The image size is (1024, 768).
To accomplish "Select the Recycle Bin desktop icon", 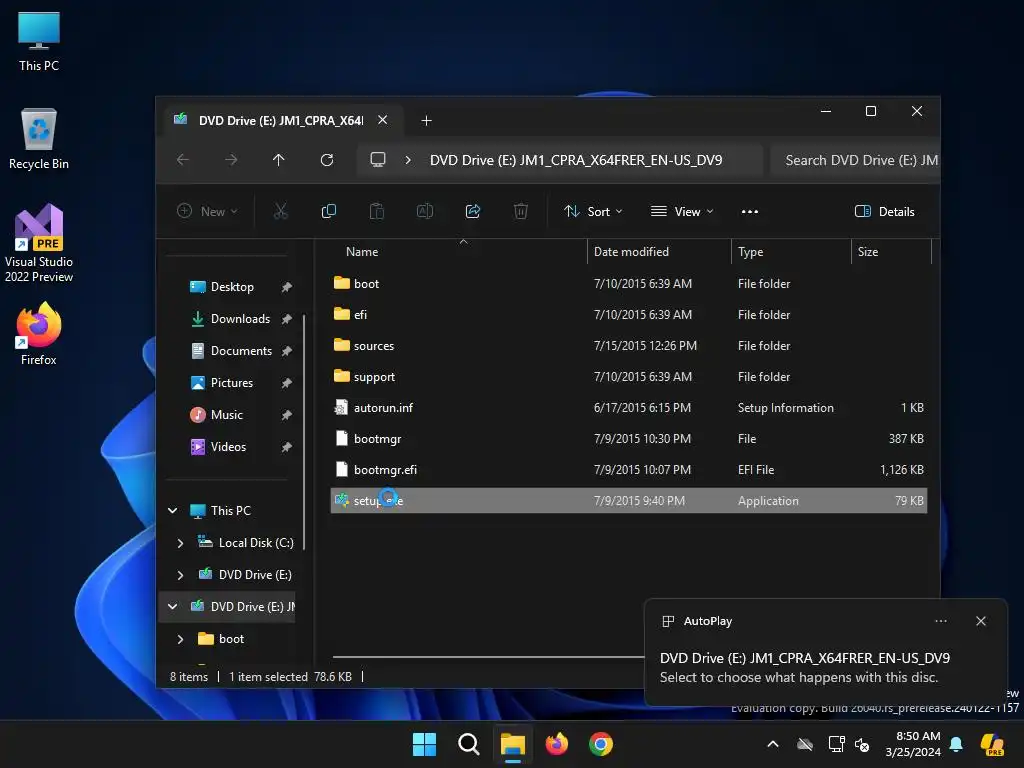I will (39, 138).
